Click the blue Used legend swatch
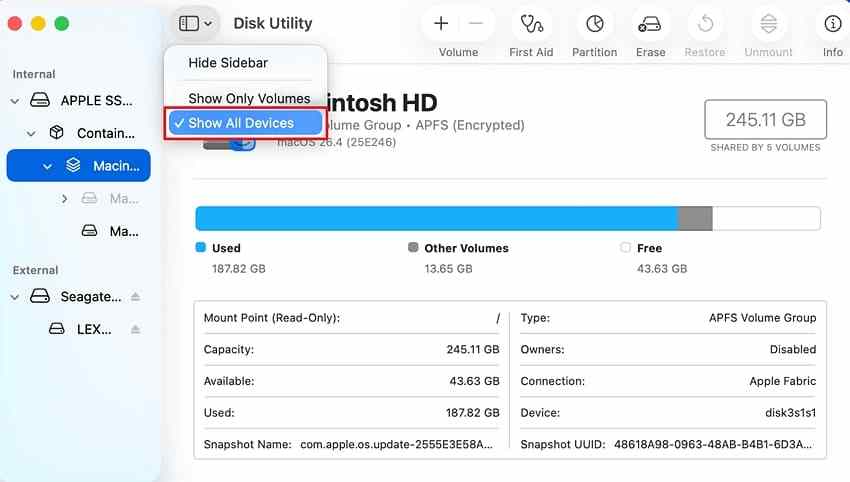This screenshot has height=482, width=850. (x=201, y=247)
